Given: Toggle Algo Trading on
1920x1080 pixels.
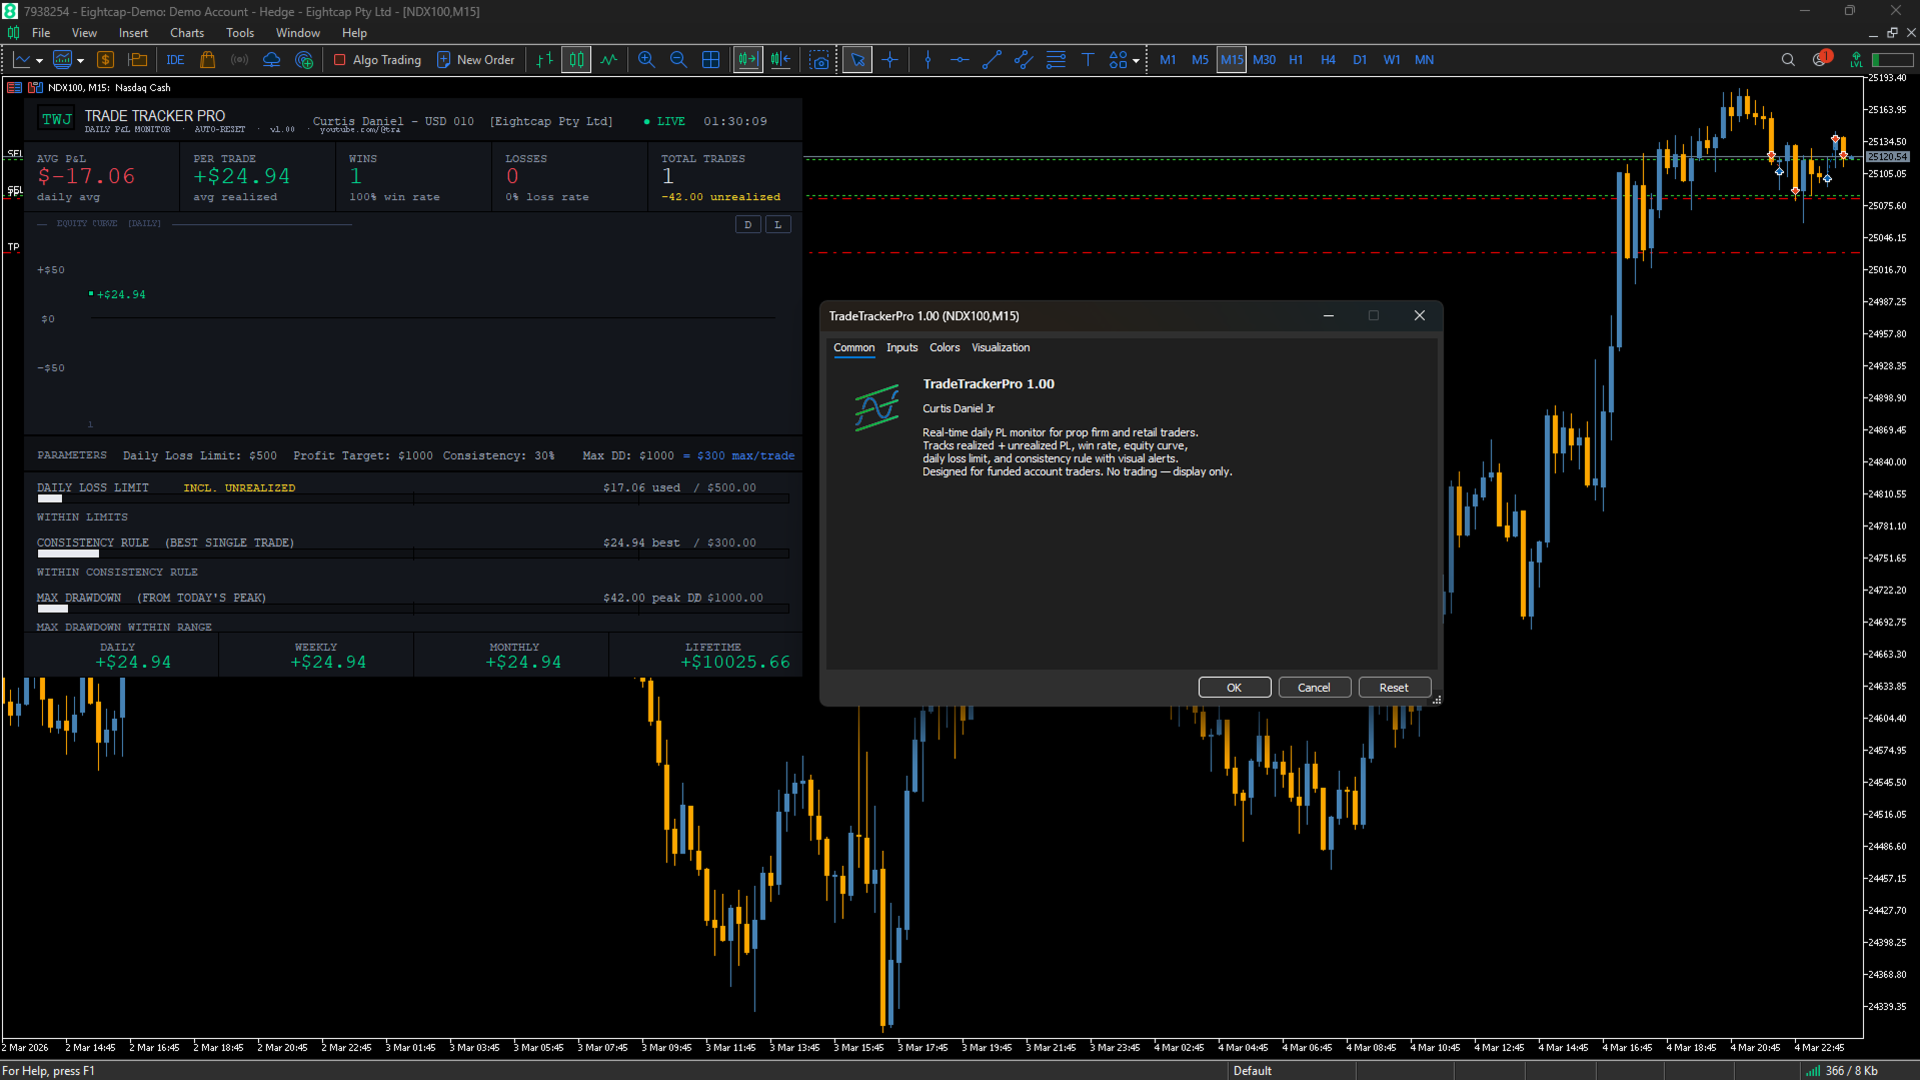Looking at the screenshot, I should [x=378, y=60].
